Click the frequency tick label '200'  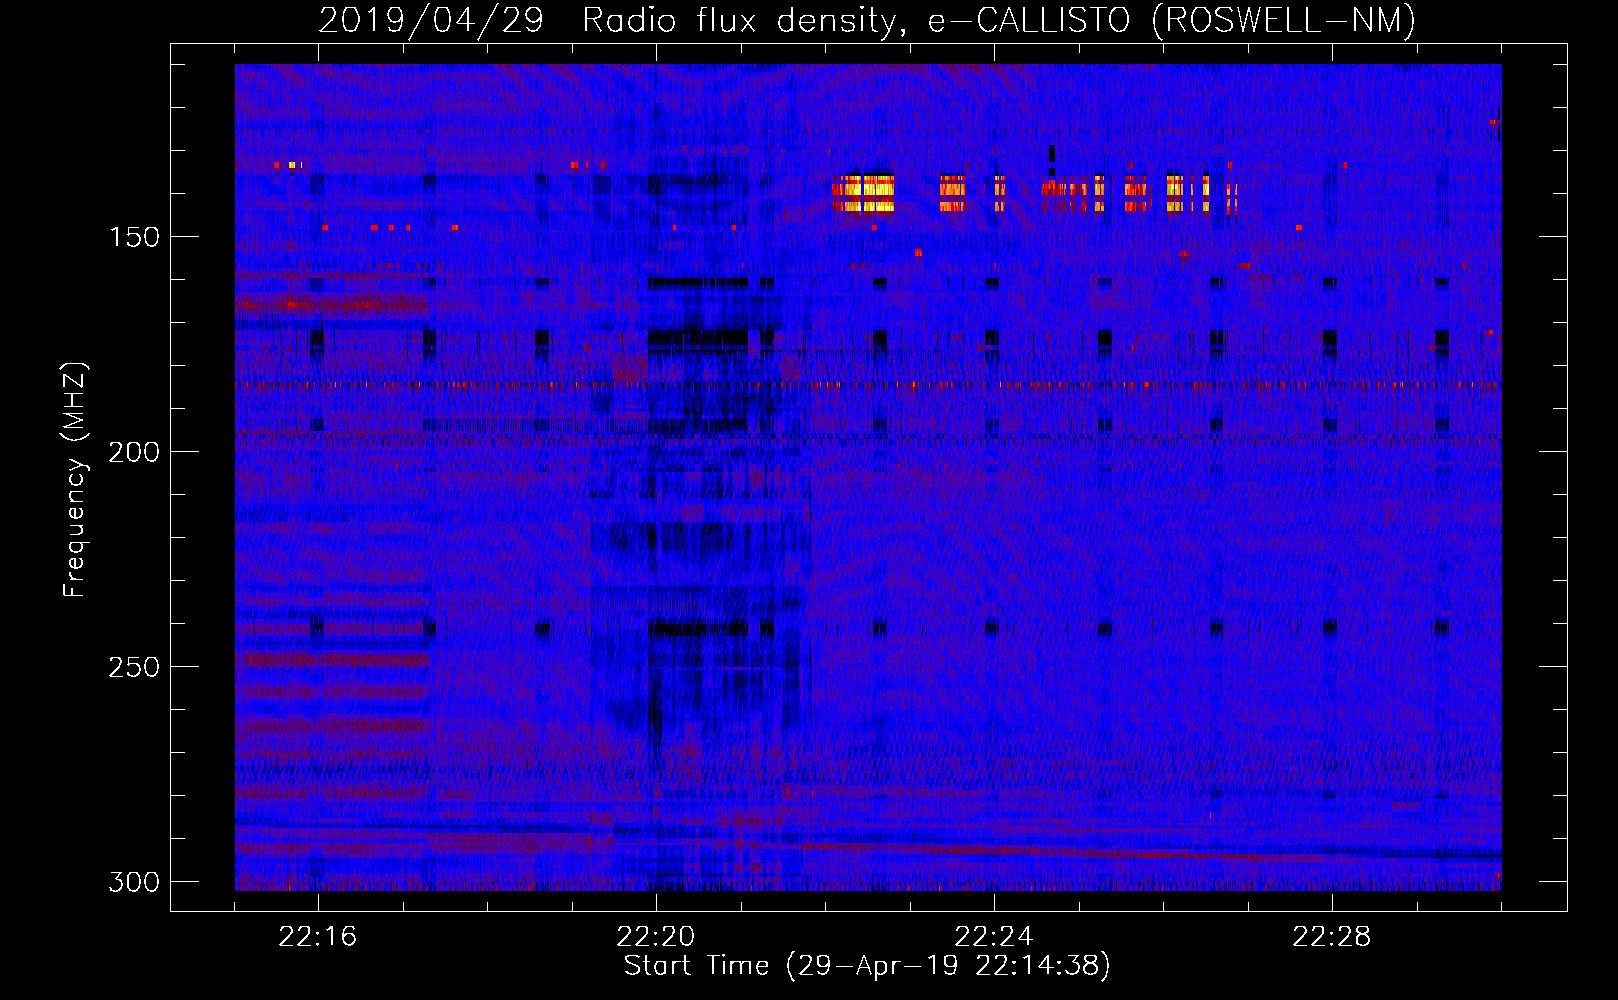[x=134, y=452]
